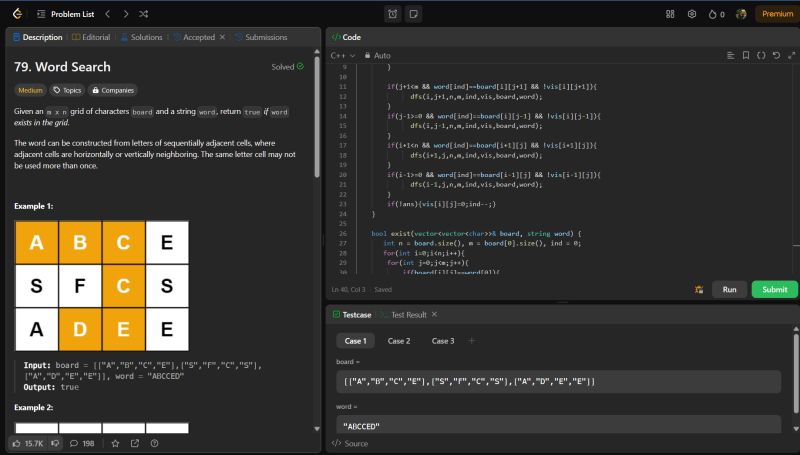Click the Run button
Screen dimensions: 800x455
point(729,289)
